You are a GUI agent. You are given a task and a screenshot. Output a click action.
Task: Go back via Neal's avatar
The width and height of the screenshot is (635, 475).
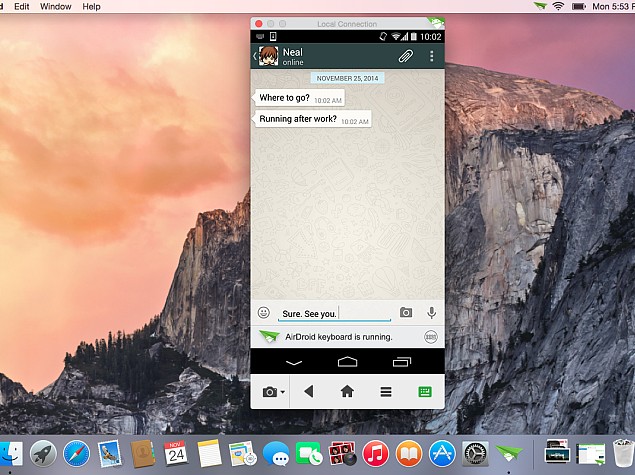pos(265,56)
